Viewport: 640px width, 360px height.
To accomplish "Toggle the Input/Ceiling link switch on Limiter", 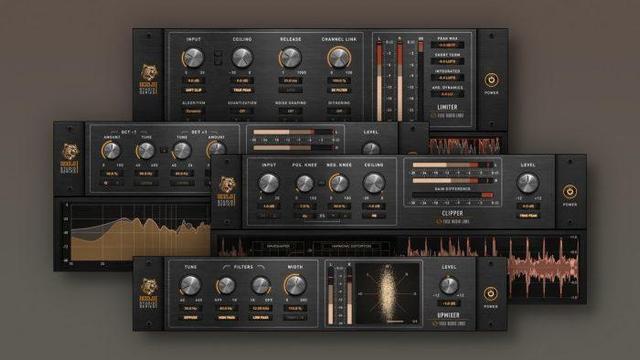I will 219,58.
